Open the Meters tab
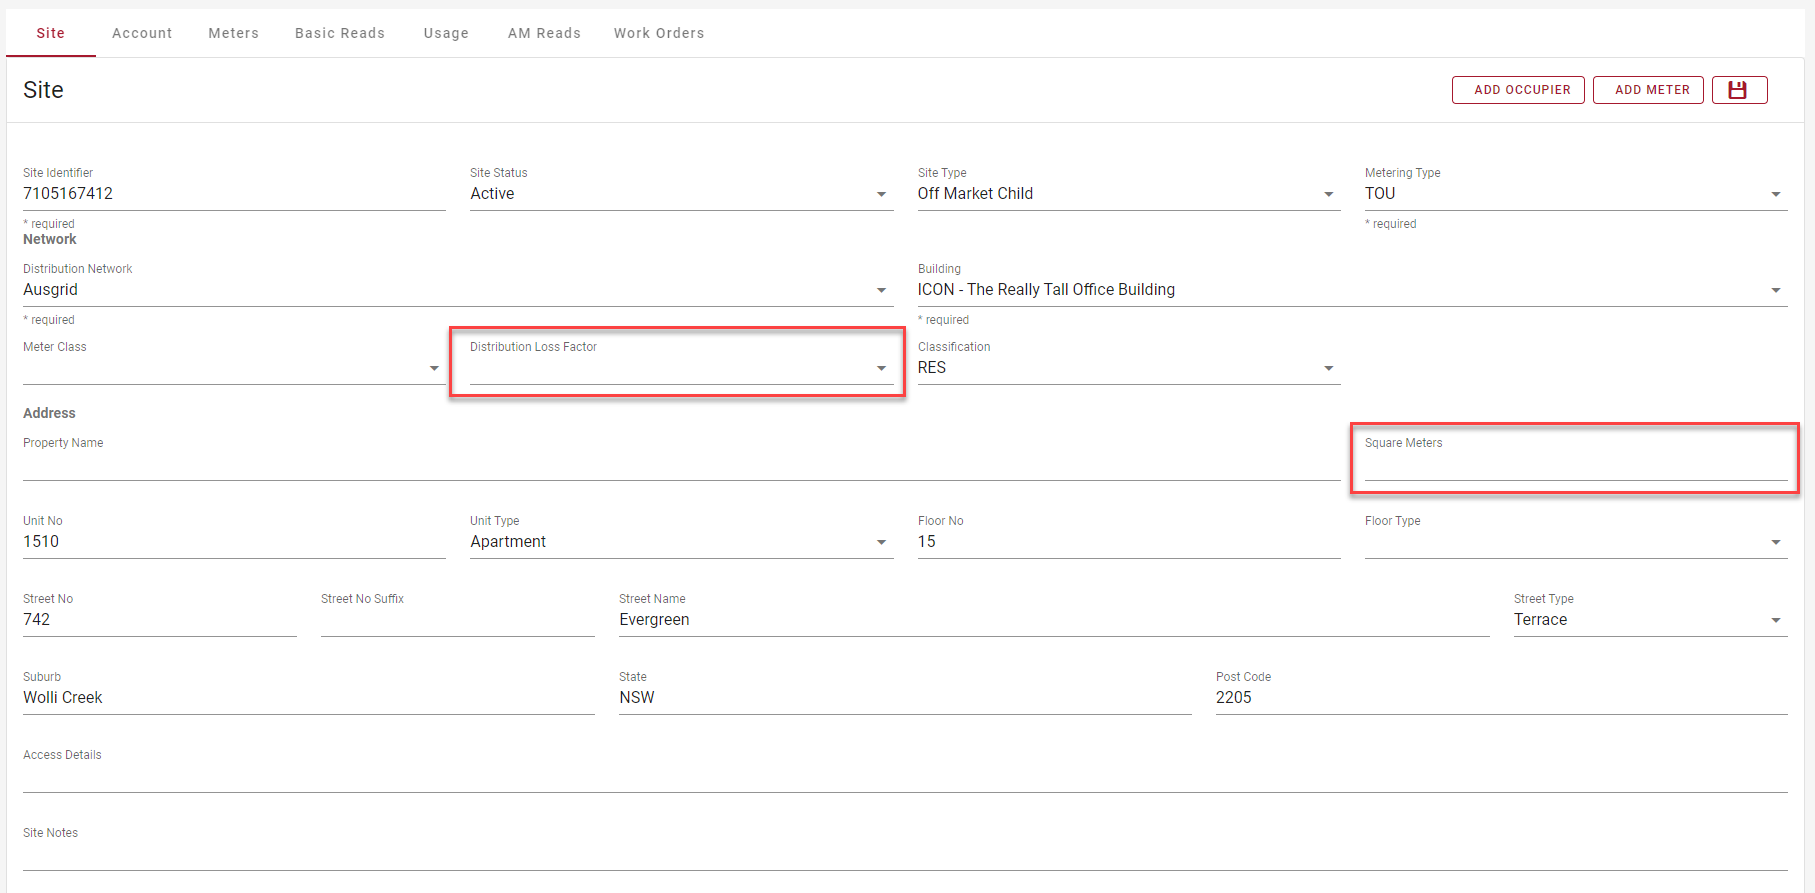This screenshot has width=1815, height=893. [233, 33]
